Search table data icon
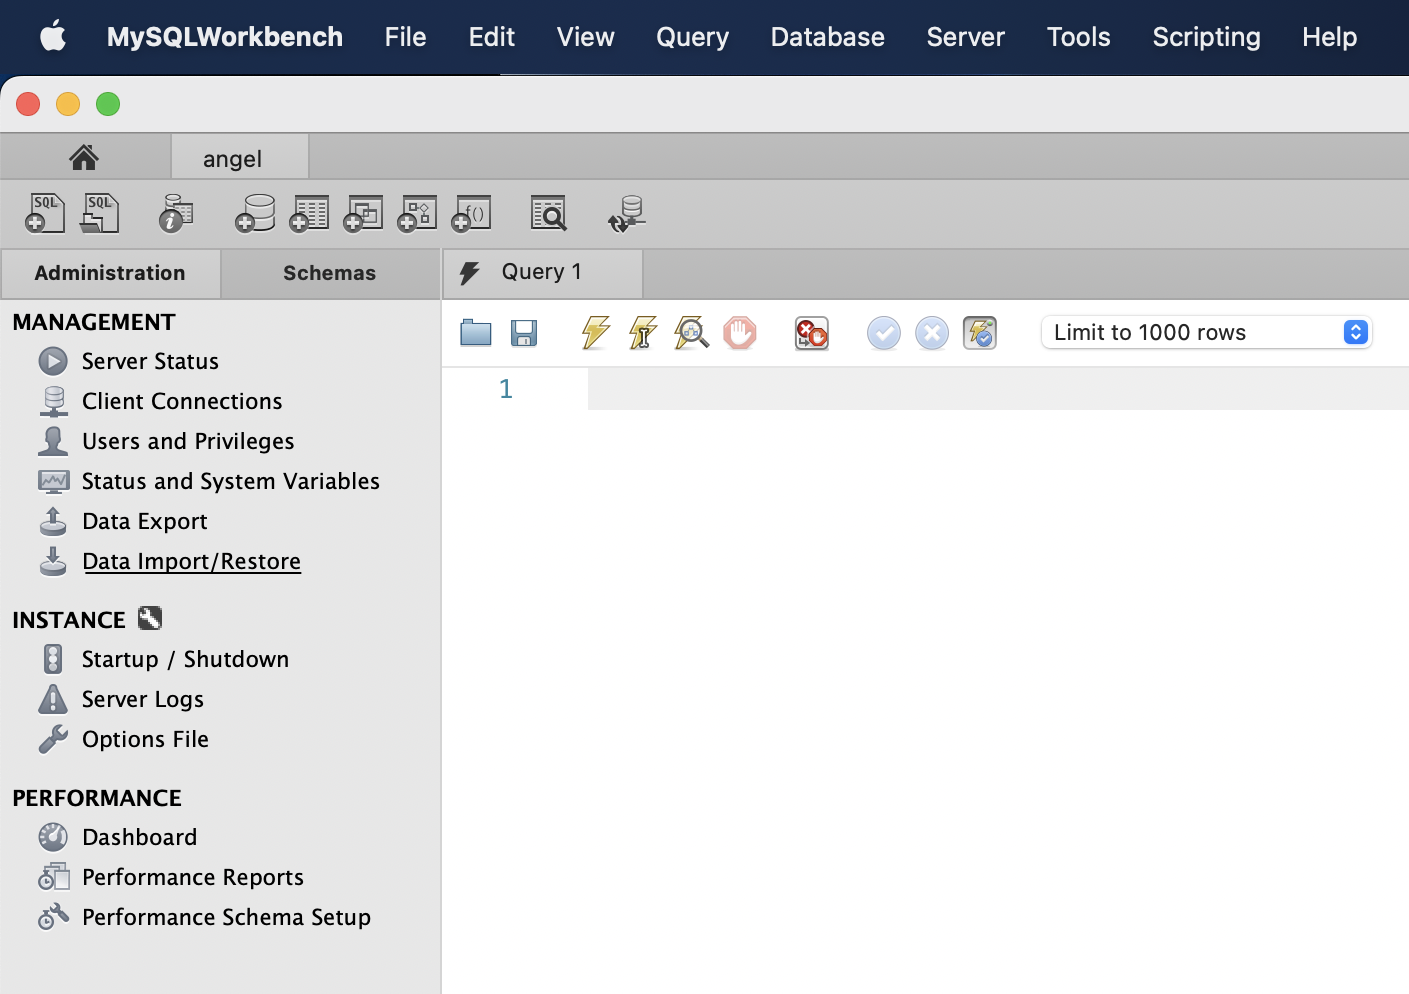1409x994 pixels. (549, 213)
